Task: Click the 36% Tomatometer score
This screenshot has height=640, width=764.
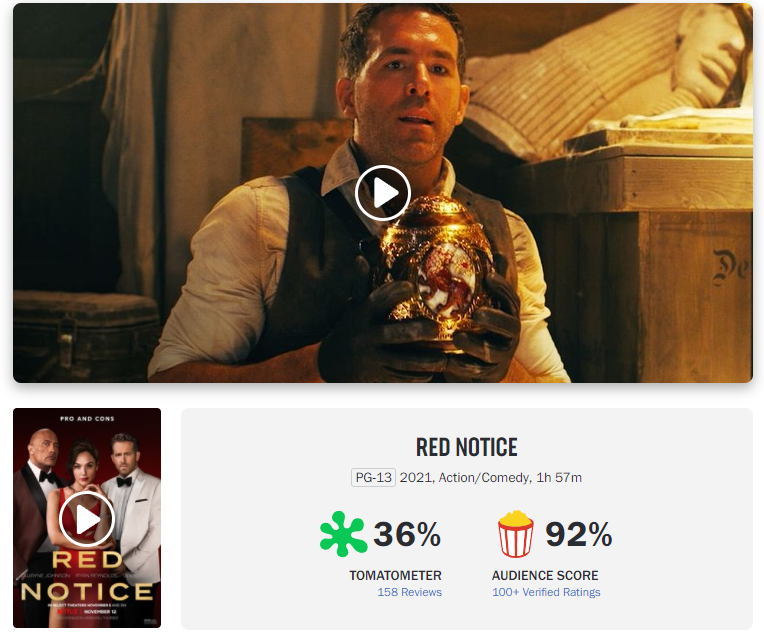Action: 407,534
